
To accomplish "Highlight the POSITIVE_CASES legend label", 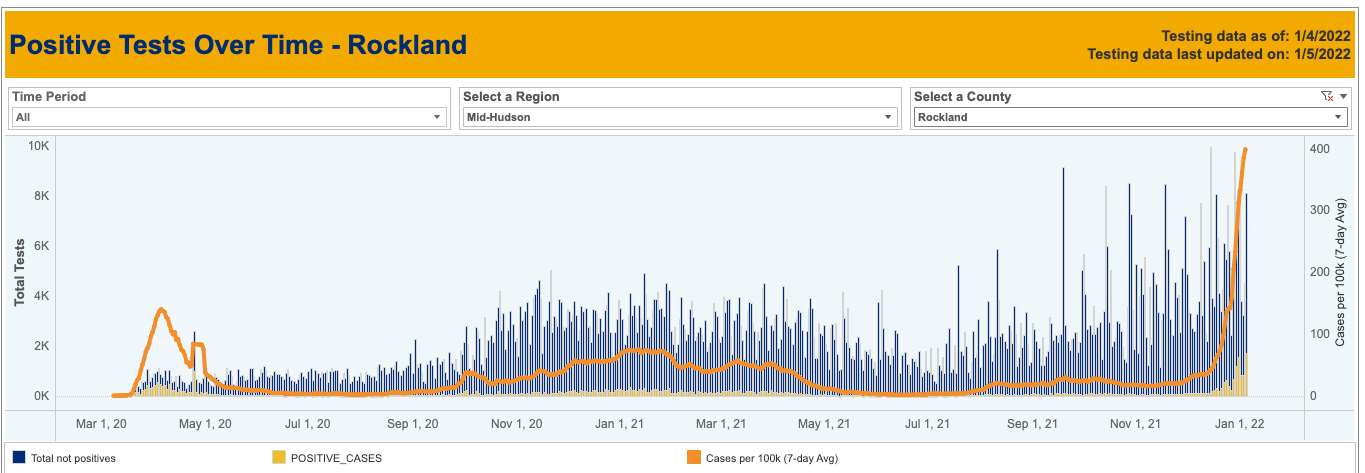I will point(336,458).
